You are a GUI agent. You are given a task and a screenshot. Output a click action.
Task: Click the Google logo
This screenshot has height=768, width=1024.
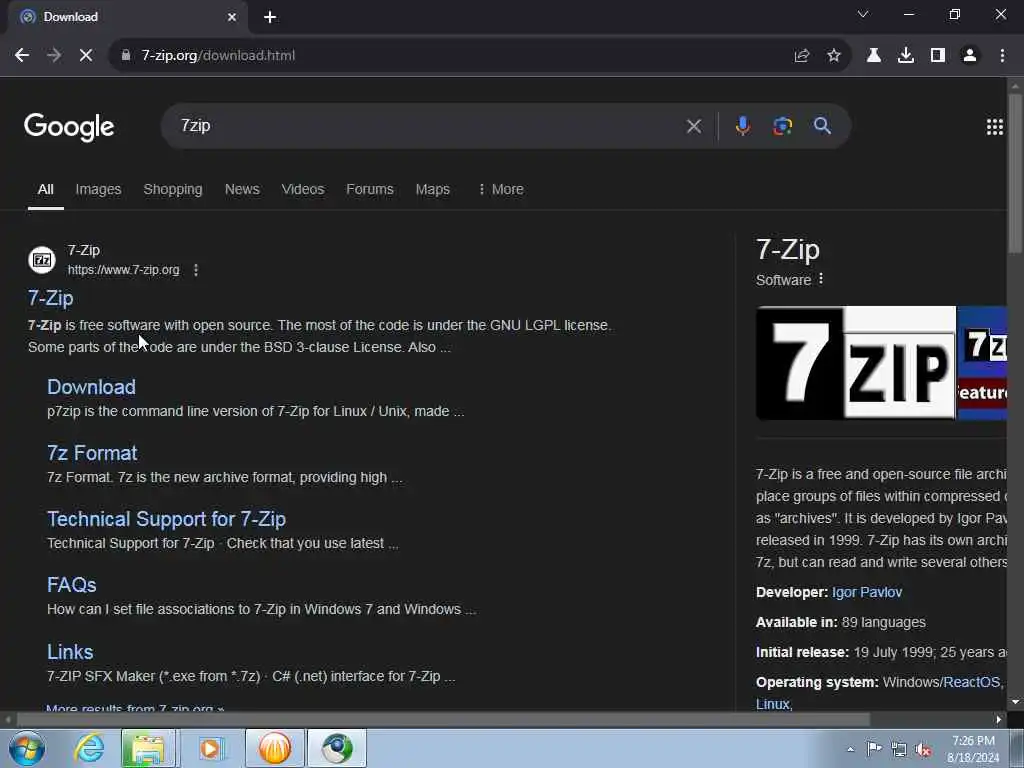point(69,127)
